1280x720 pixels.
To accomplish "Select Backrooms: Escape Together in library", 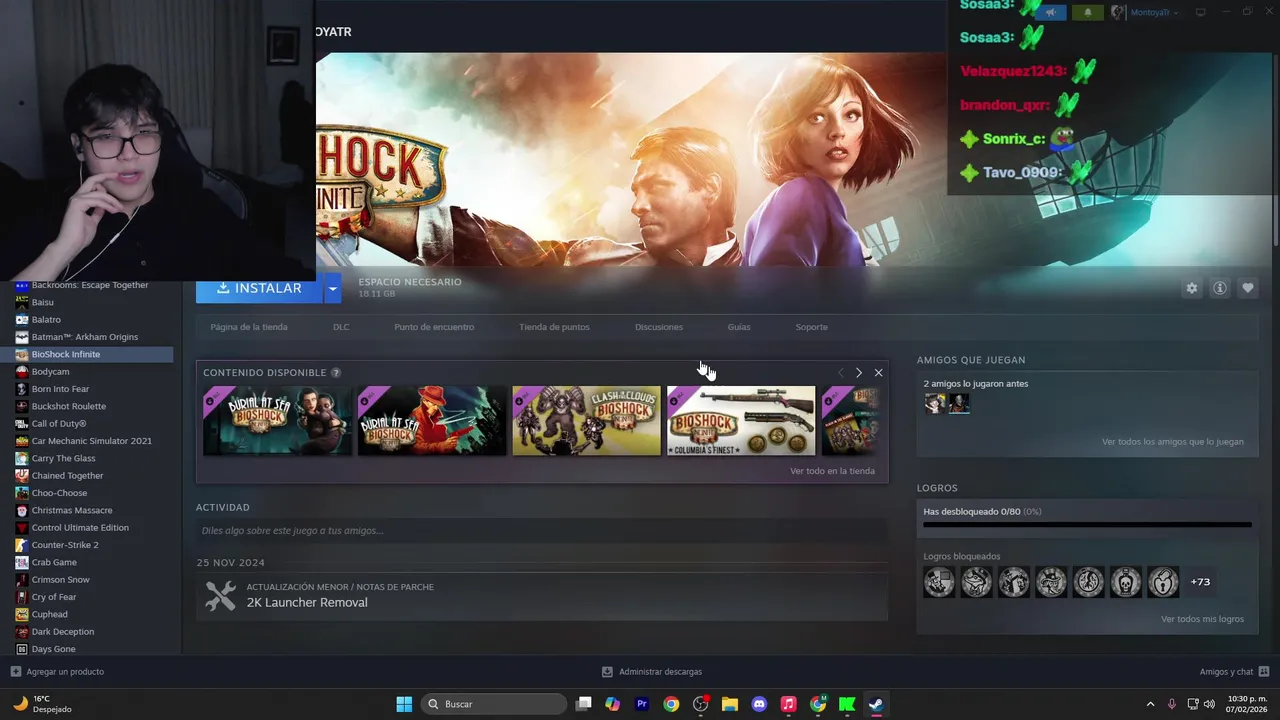I will pos(90,285).
